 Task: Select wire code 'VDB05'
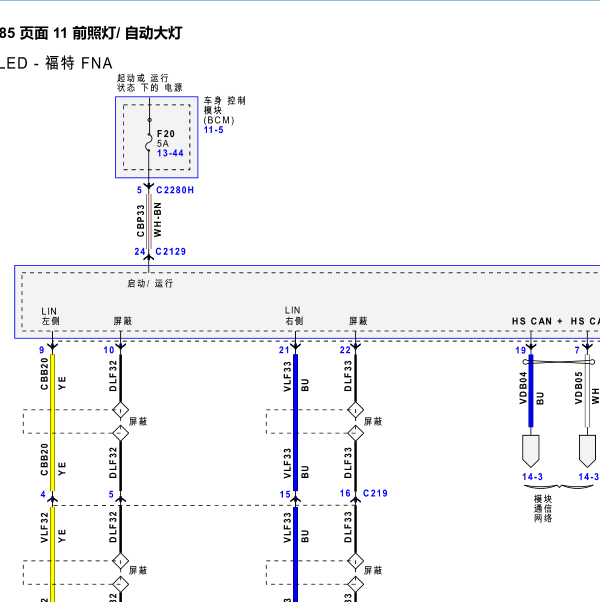tap(579, 388)
